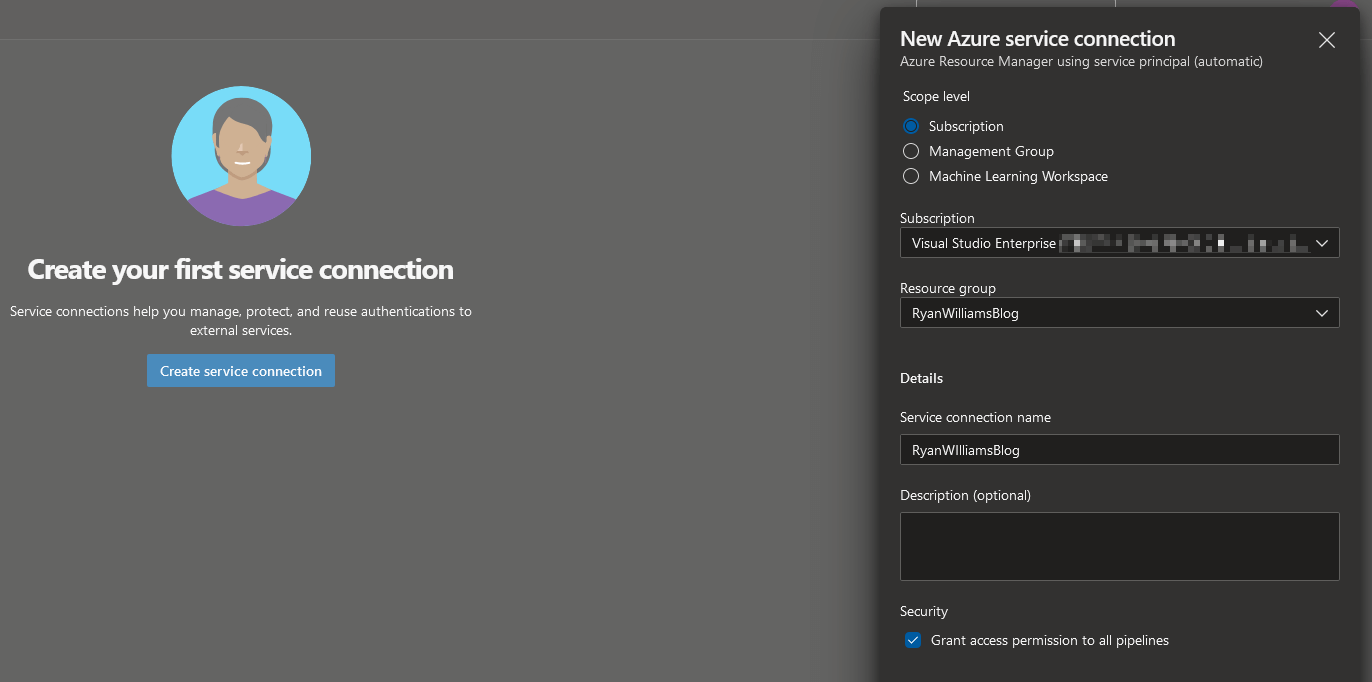
Task: Expand the RyanWilliamsBlog resource group dropdown
Action: [x=1119, y=312]
